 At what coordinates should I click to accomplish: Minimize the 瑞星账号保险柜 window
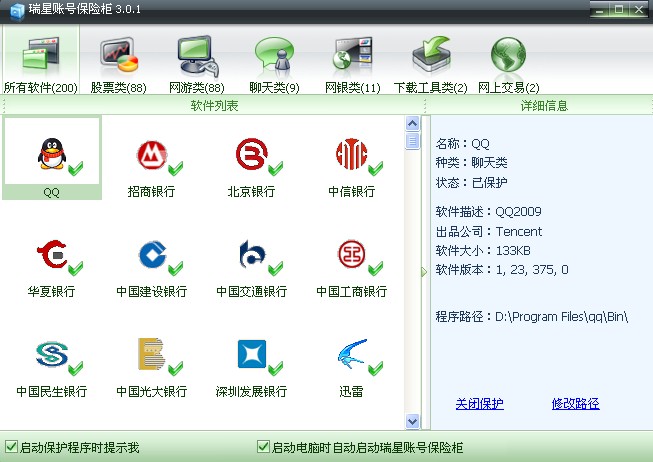tap(600, 10)
